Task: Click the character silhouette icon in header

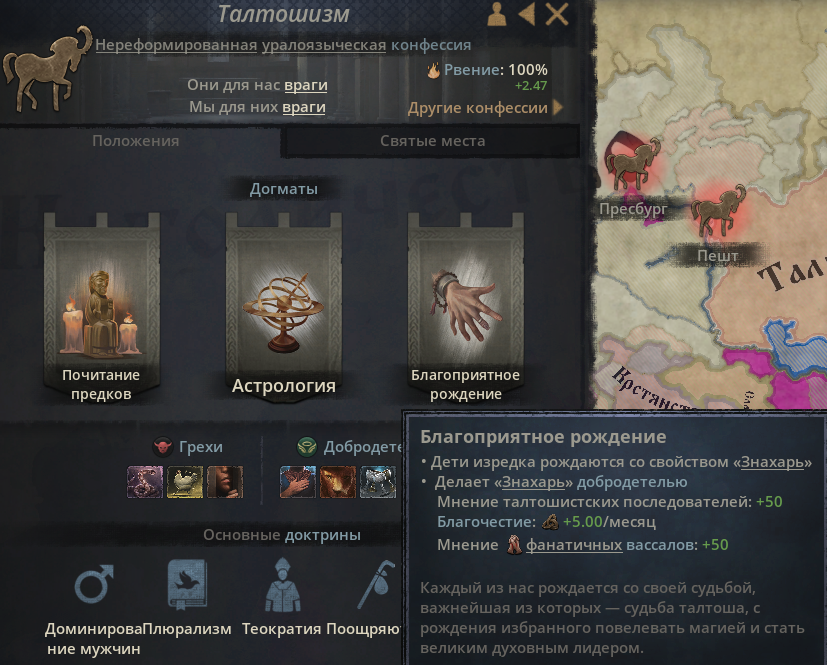Action: point(496,14)
